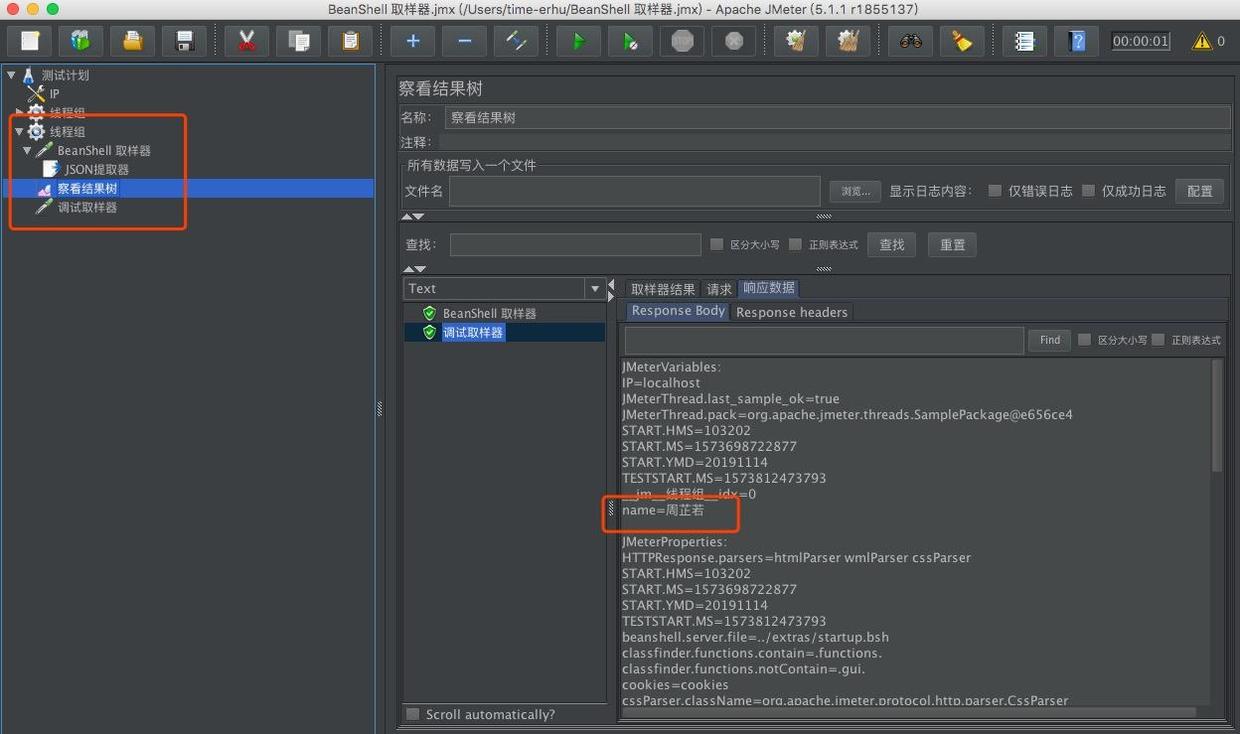
Task: Toggle 正则表达式 next to Find button
Action: tap(1158, 340)
